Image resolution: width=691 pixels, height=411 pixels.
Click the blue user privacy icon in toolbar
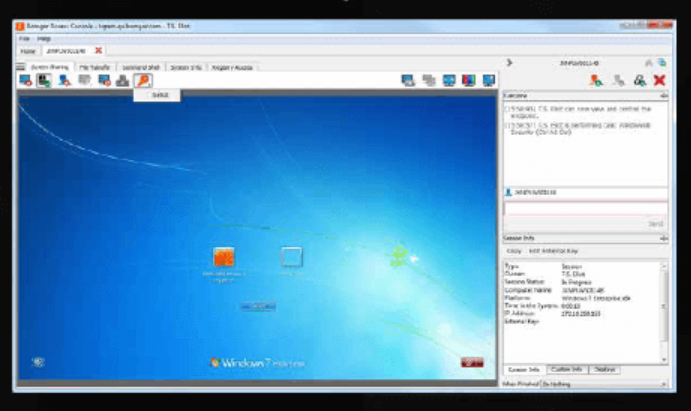pyautogui.click(x=64, y=80)
